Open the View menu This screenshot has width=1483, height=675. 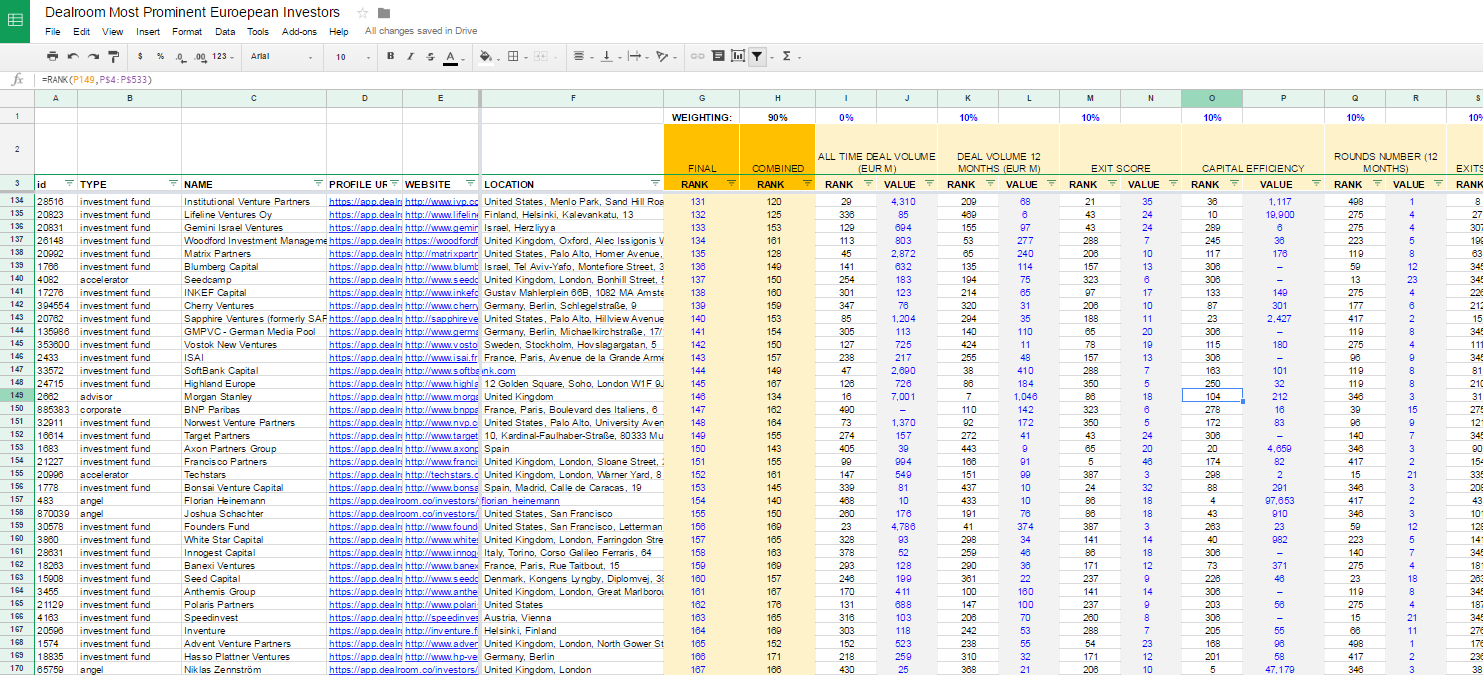point(113,31)
